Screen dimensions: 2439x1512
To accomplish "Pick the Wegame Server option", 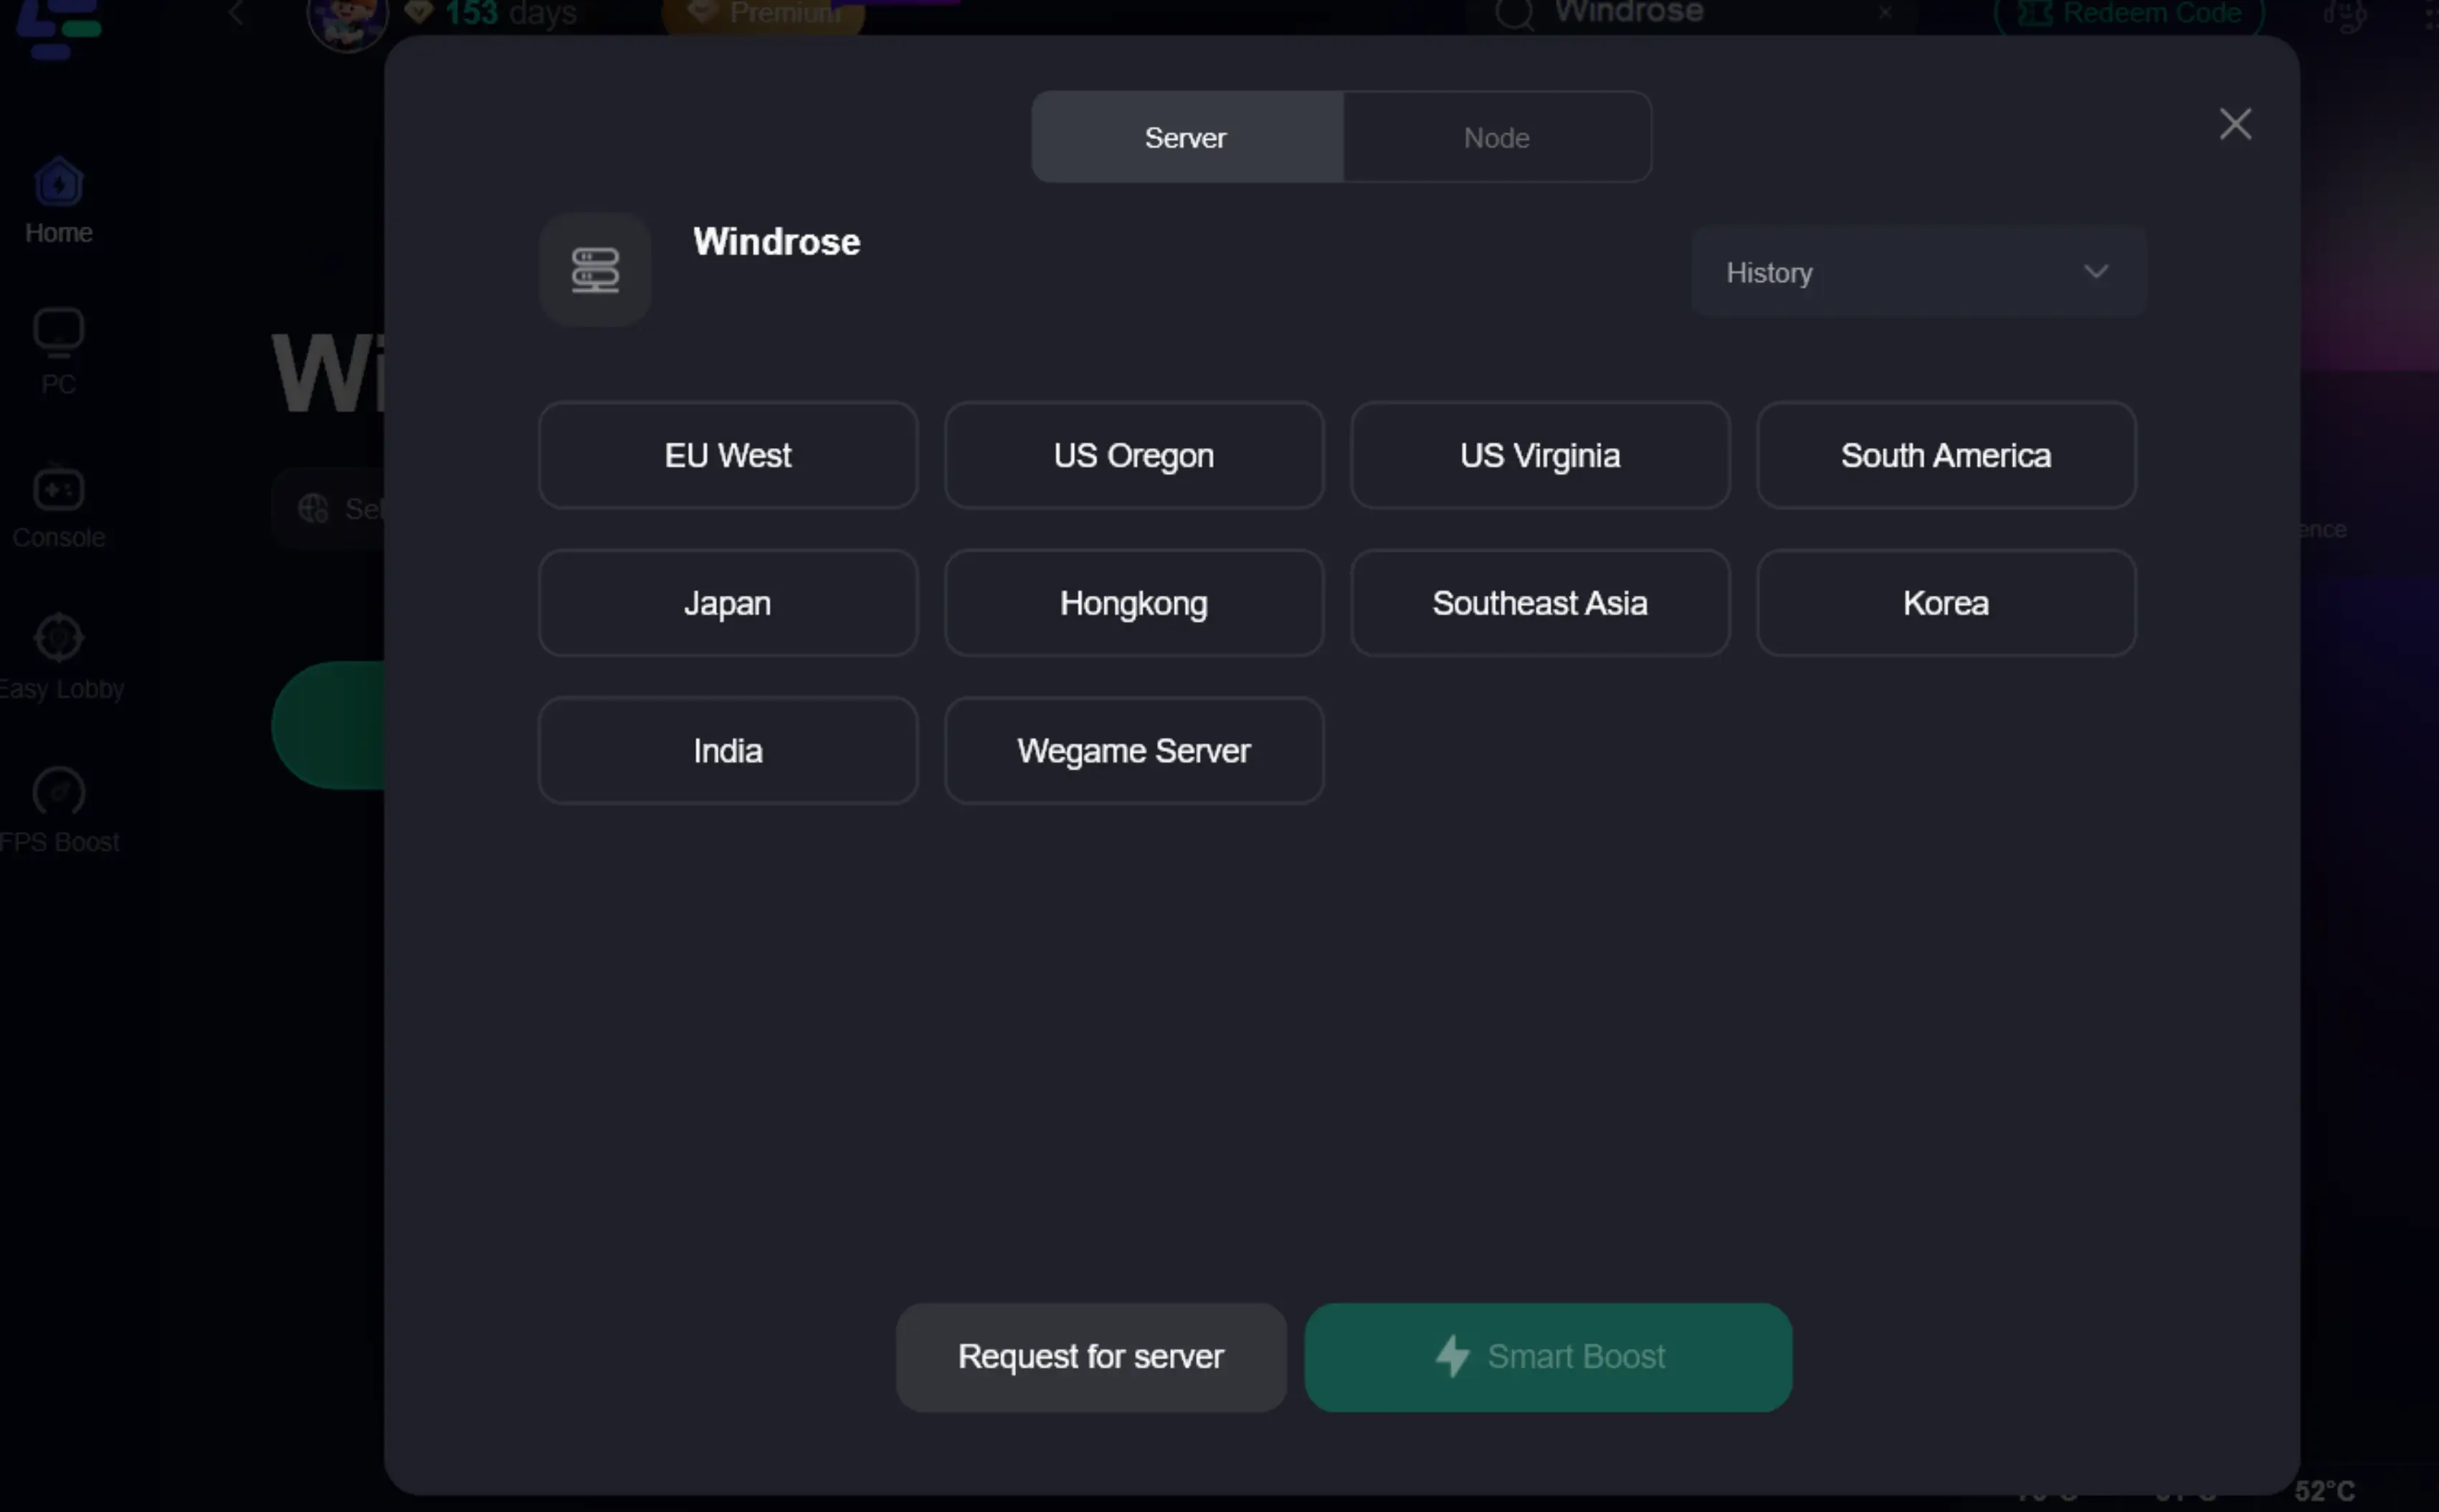I will click(x=1133, y=751).
